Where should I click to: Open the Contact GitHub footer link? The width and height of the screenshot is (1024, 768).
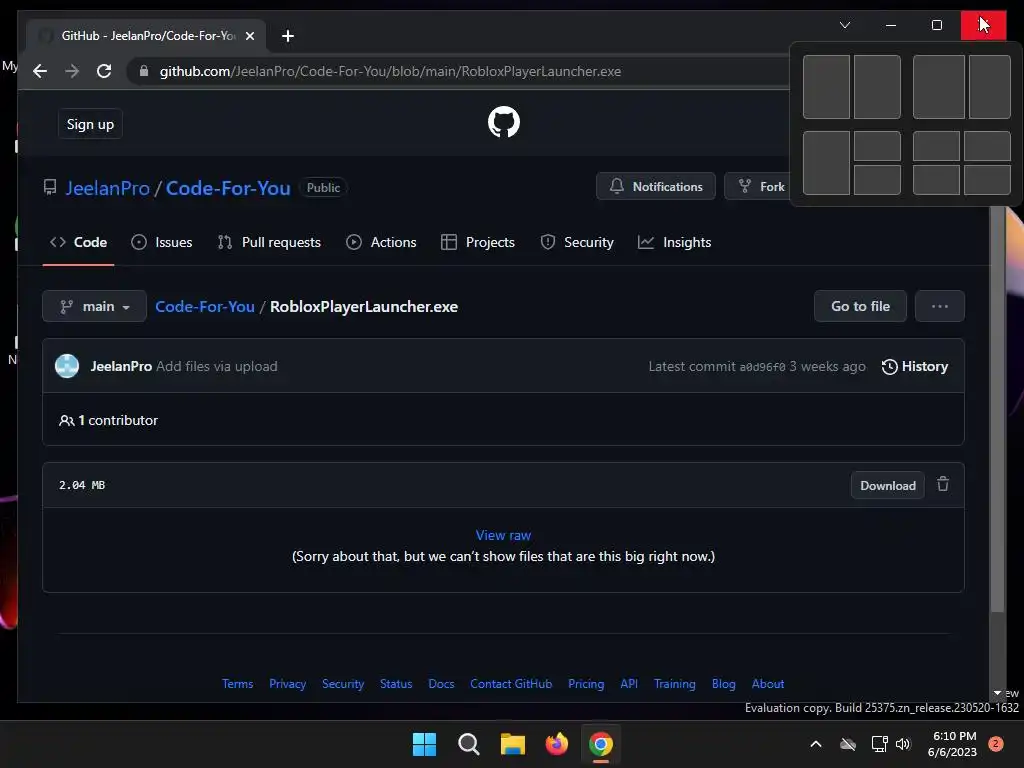coord(511,684)
